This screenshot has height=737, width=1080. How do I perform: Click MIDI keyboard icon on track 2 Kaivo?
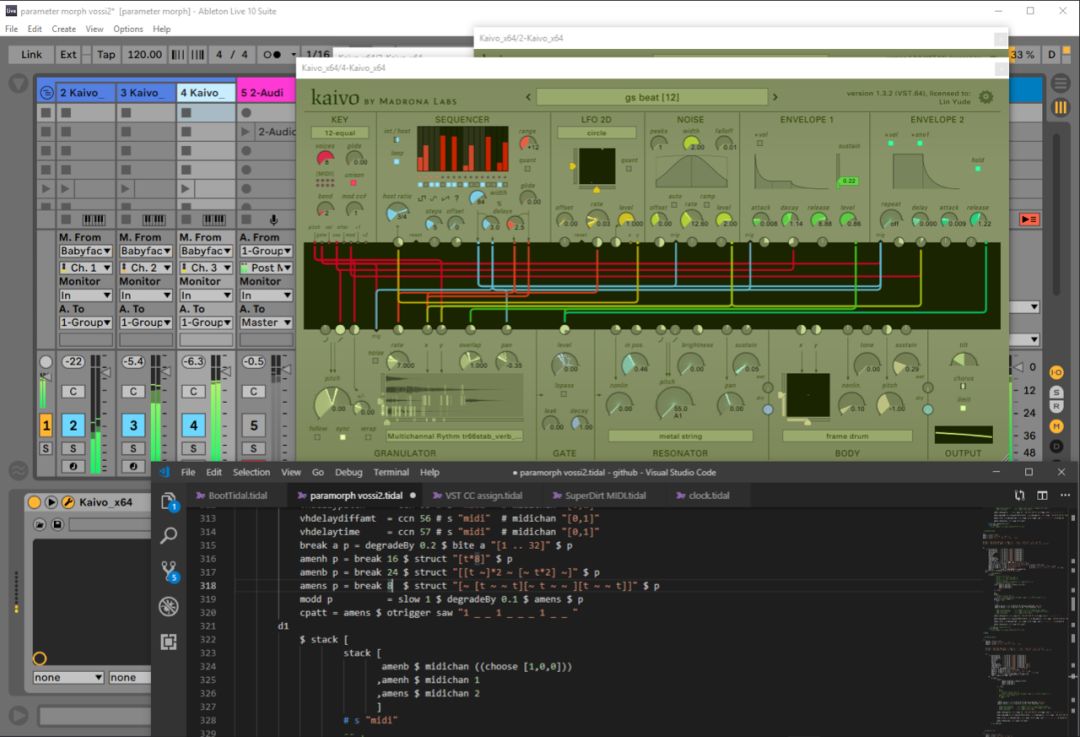(94, 220)
